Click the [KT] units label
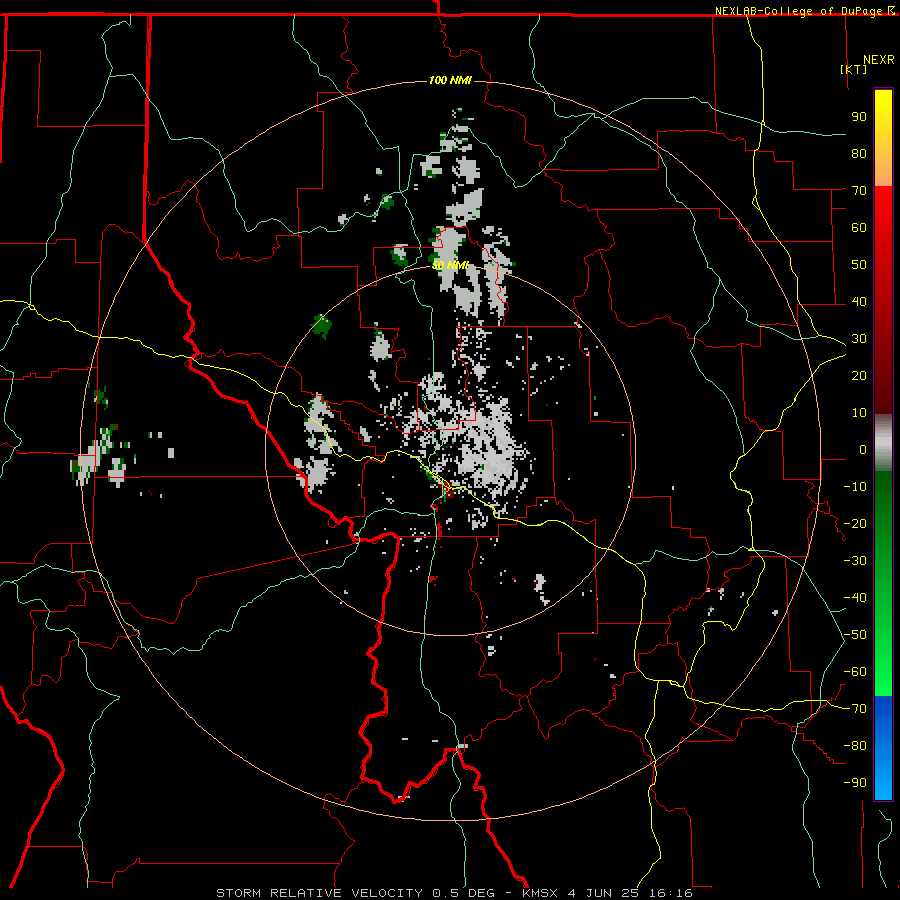Image resolution: width=900 pixels, height=900 pixels. [x=854, y=69]
